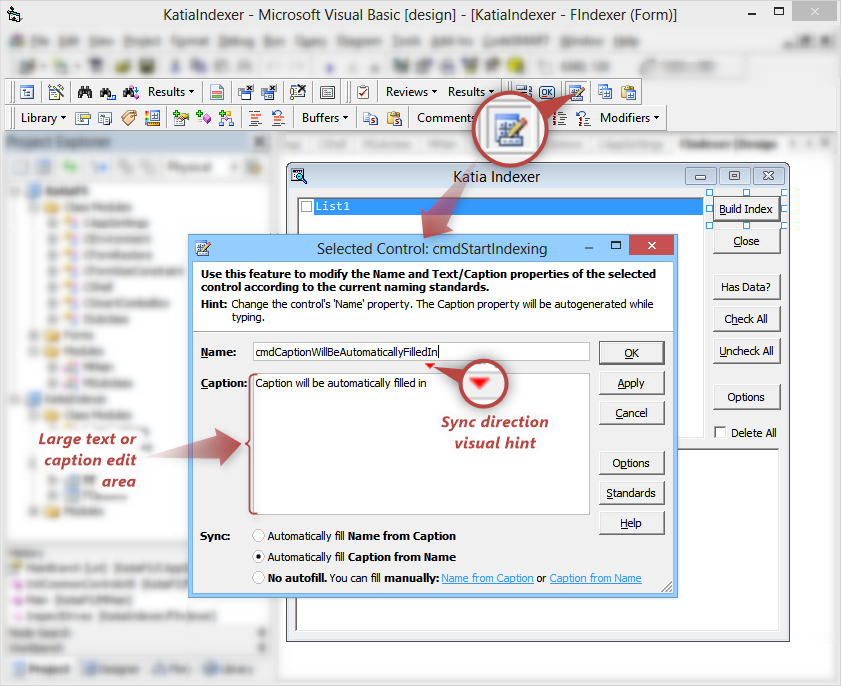
Task: Expand the Buffers dropdown
Action: [325, 118]
